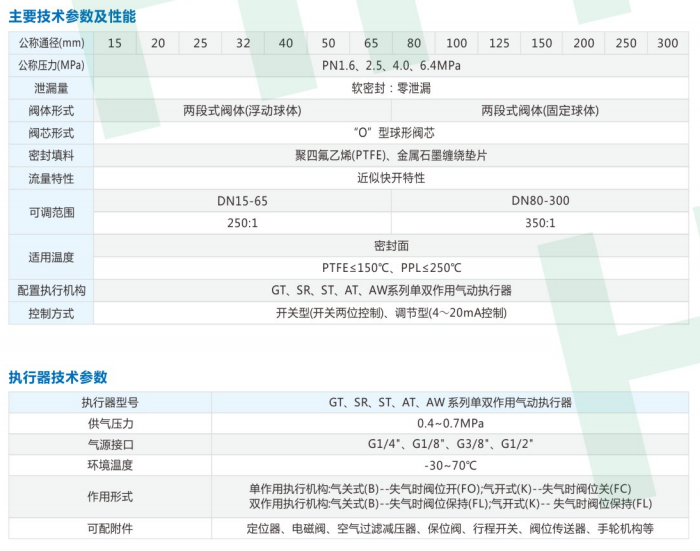The height and width of the screenshot is (551, 700).
Task: Click the 100 value in nominal diameter row
Action: point(456,43)
